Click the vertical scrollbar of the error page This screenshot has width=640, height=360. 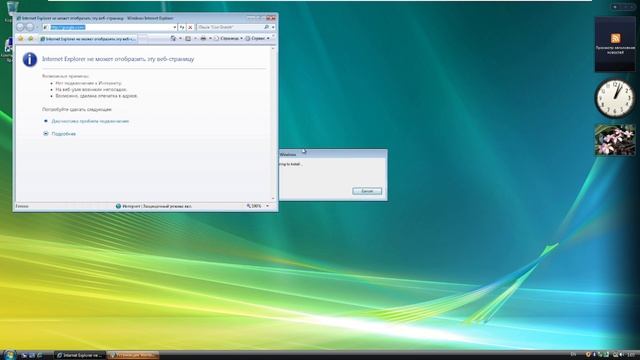273,124
